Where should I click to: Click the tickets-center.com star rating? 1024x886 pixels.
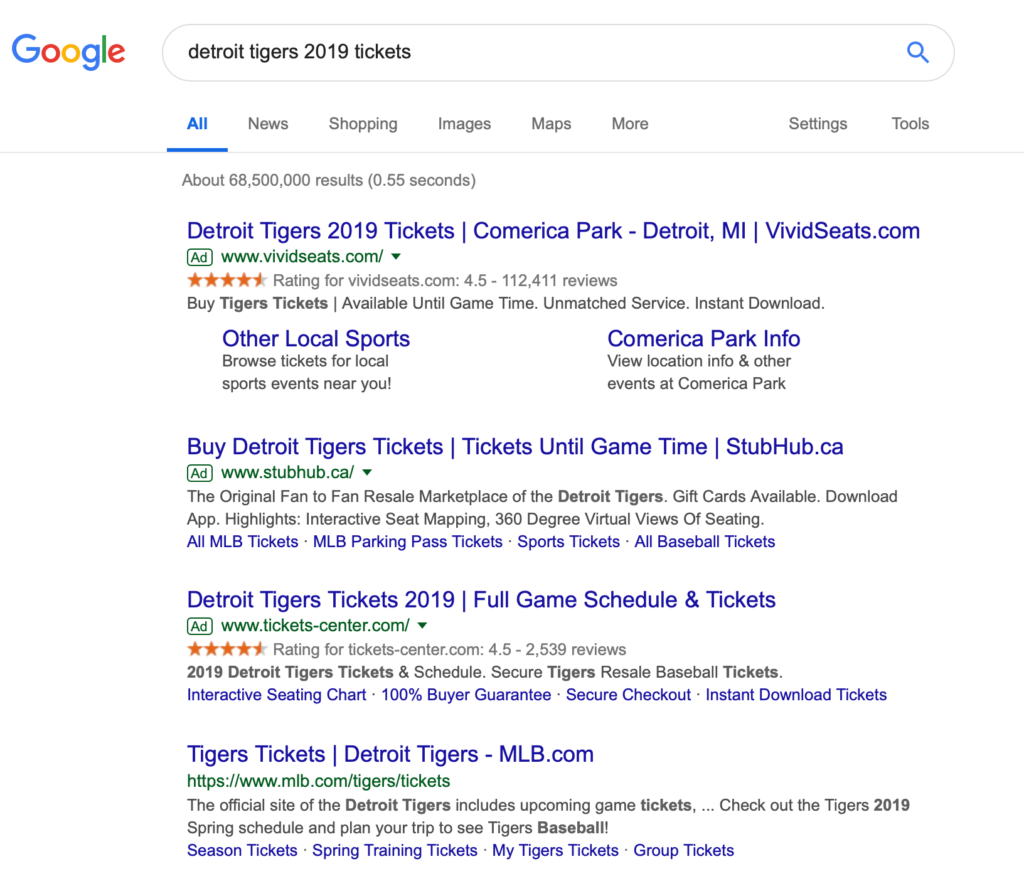(227, 649)
